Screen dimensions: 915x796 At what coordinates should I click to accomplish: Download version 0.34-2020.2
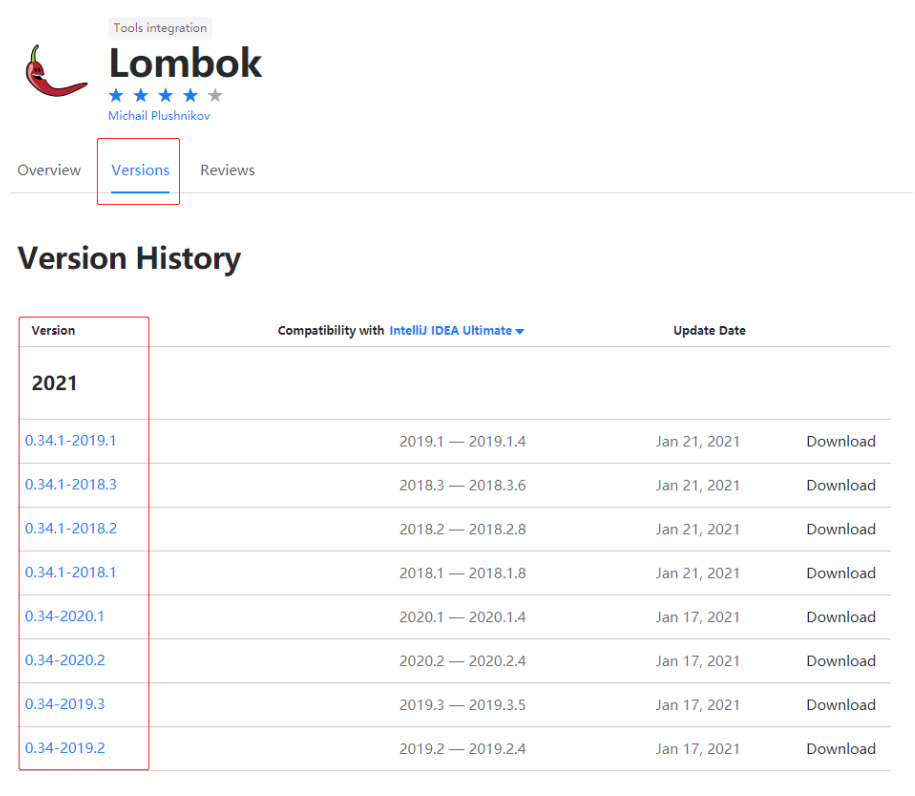pos(841,661)
